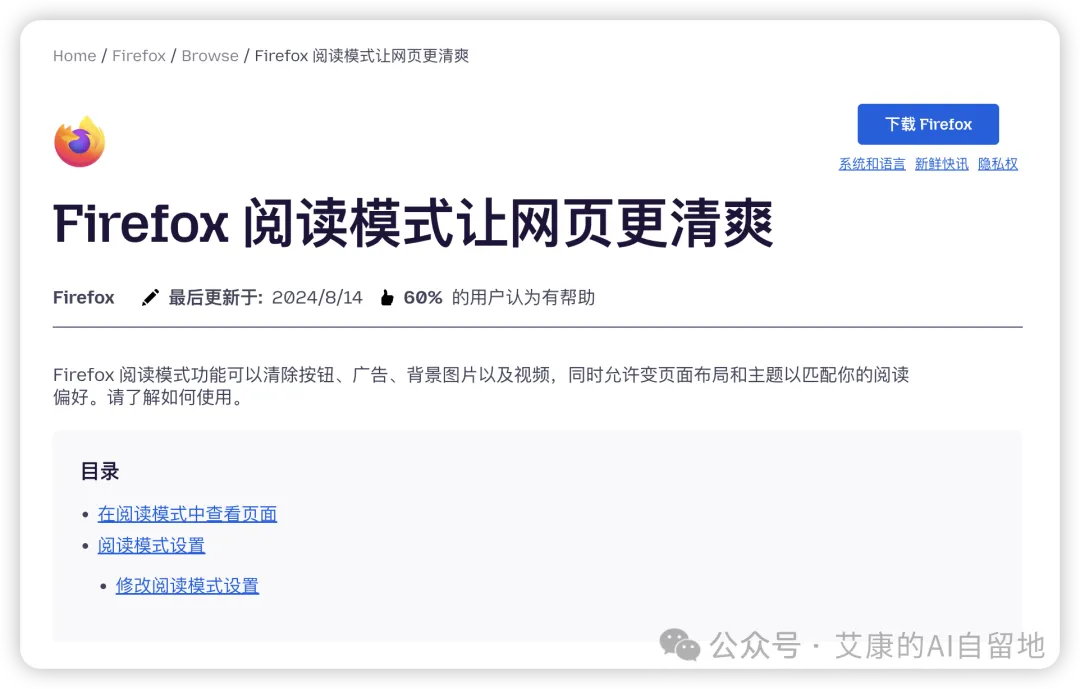Click the 目录 heading

click(100, 471)
